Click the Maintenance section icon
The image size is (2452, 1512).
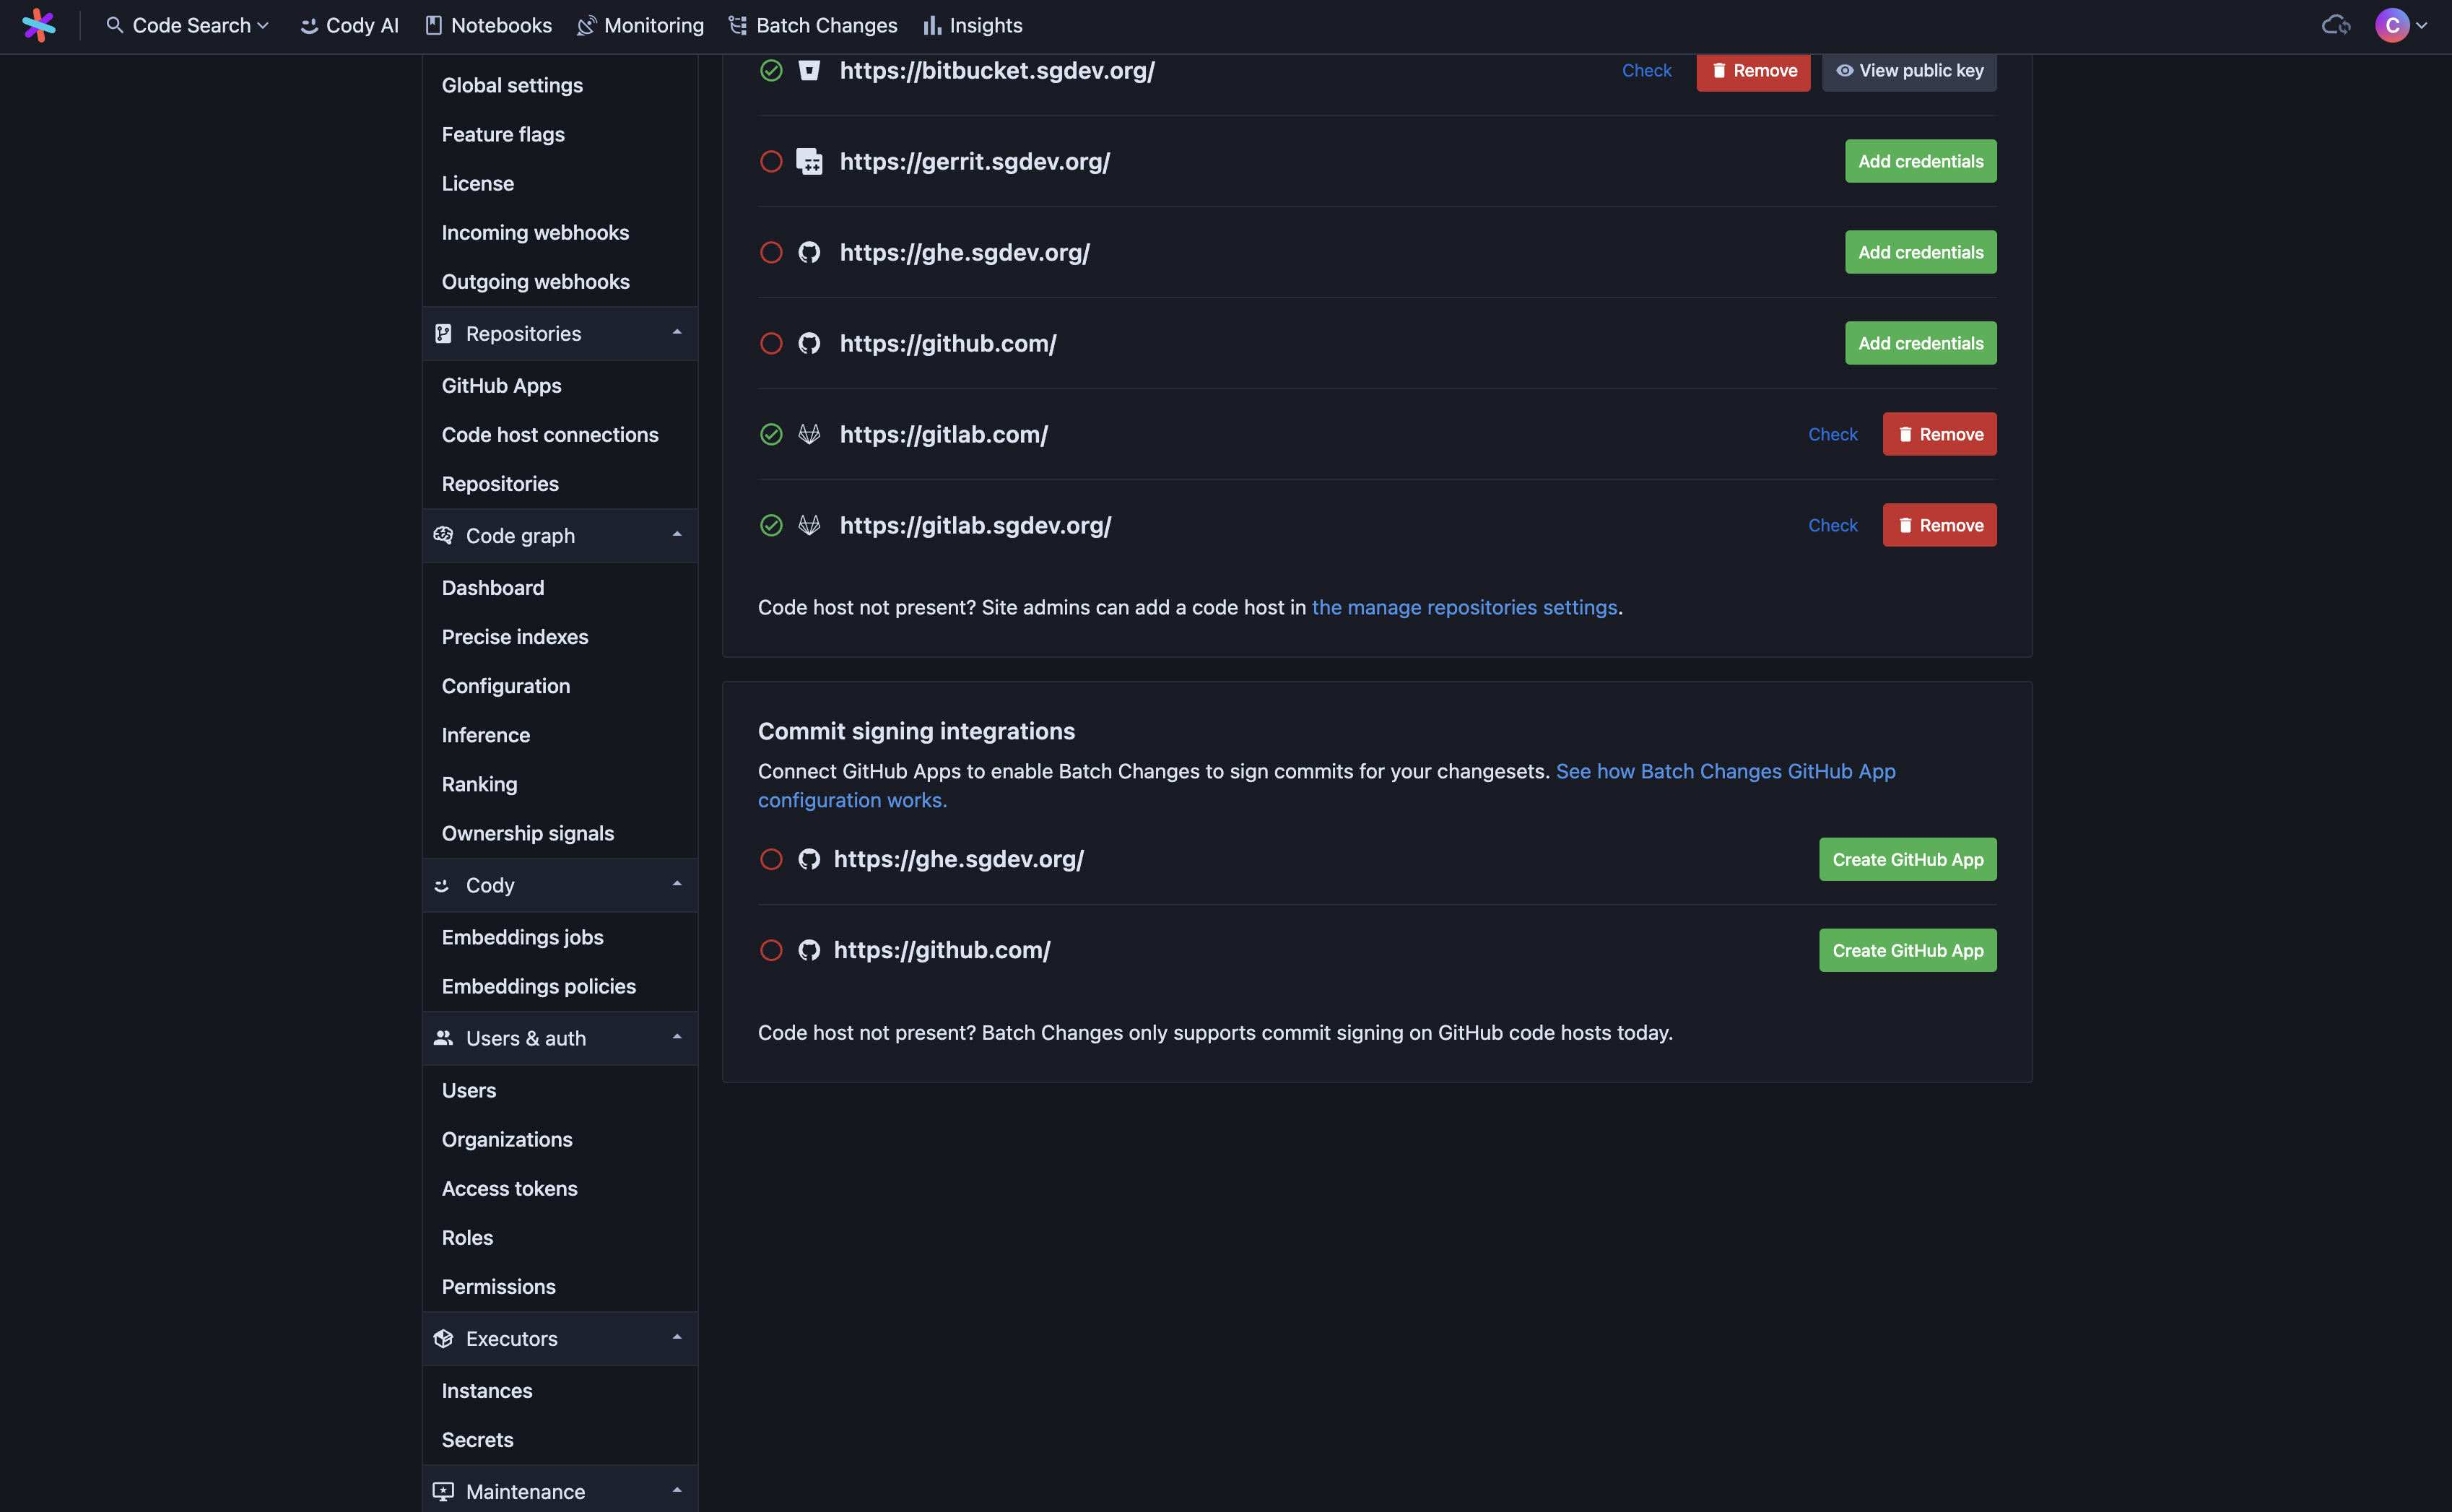coord(443,1491)
